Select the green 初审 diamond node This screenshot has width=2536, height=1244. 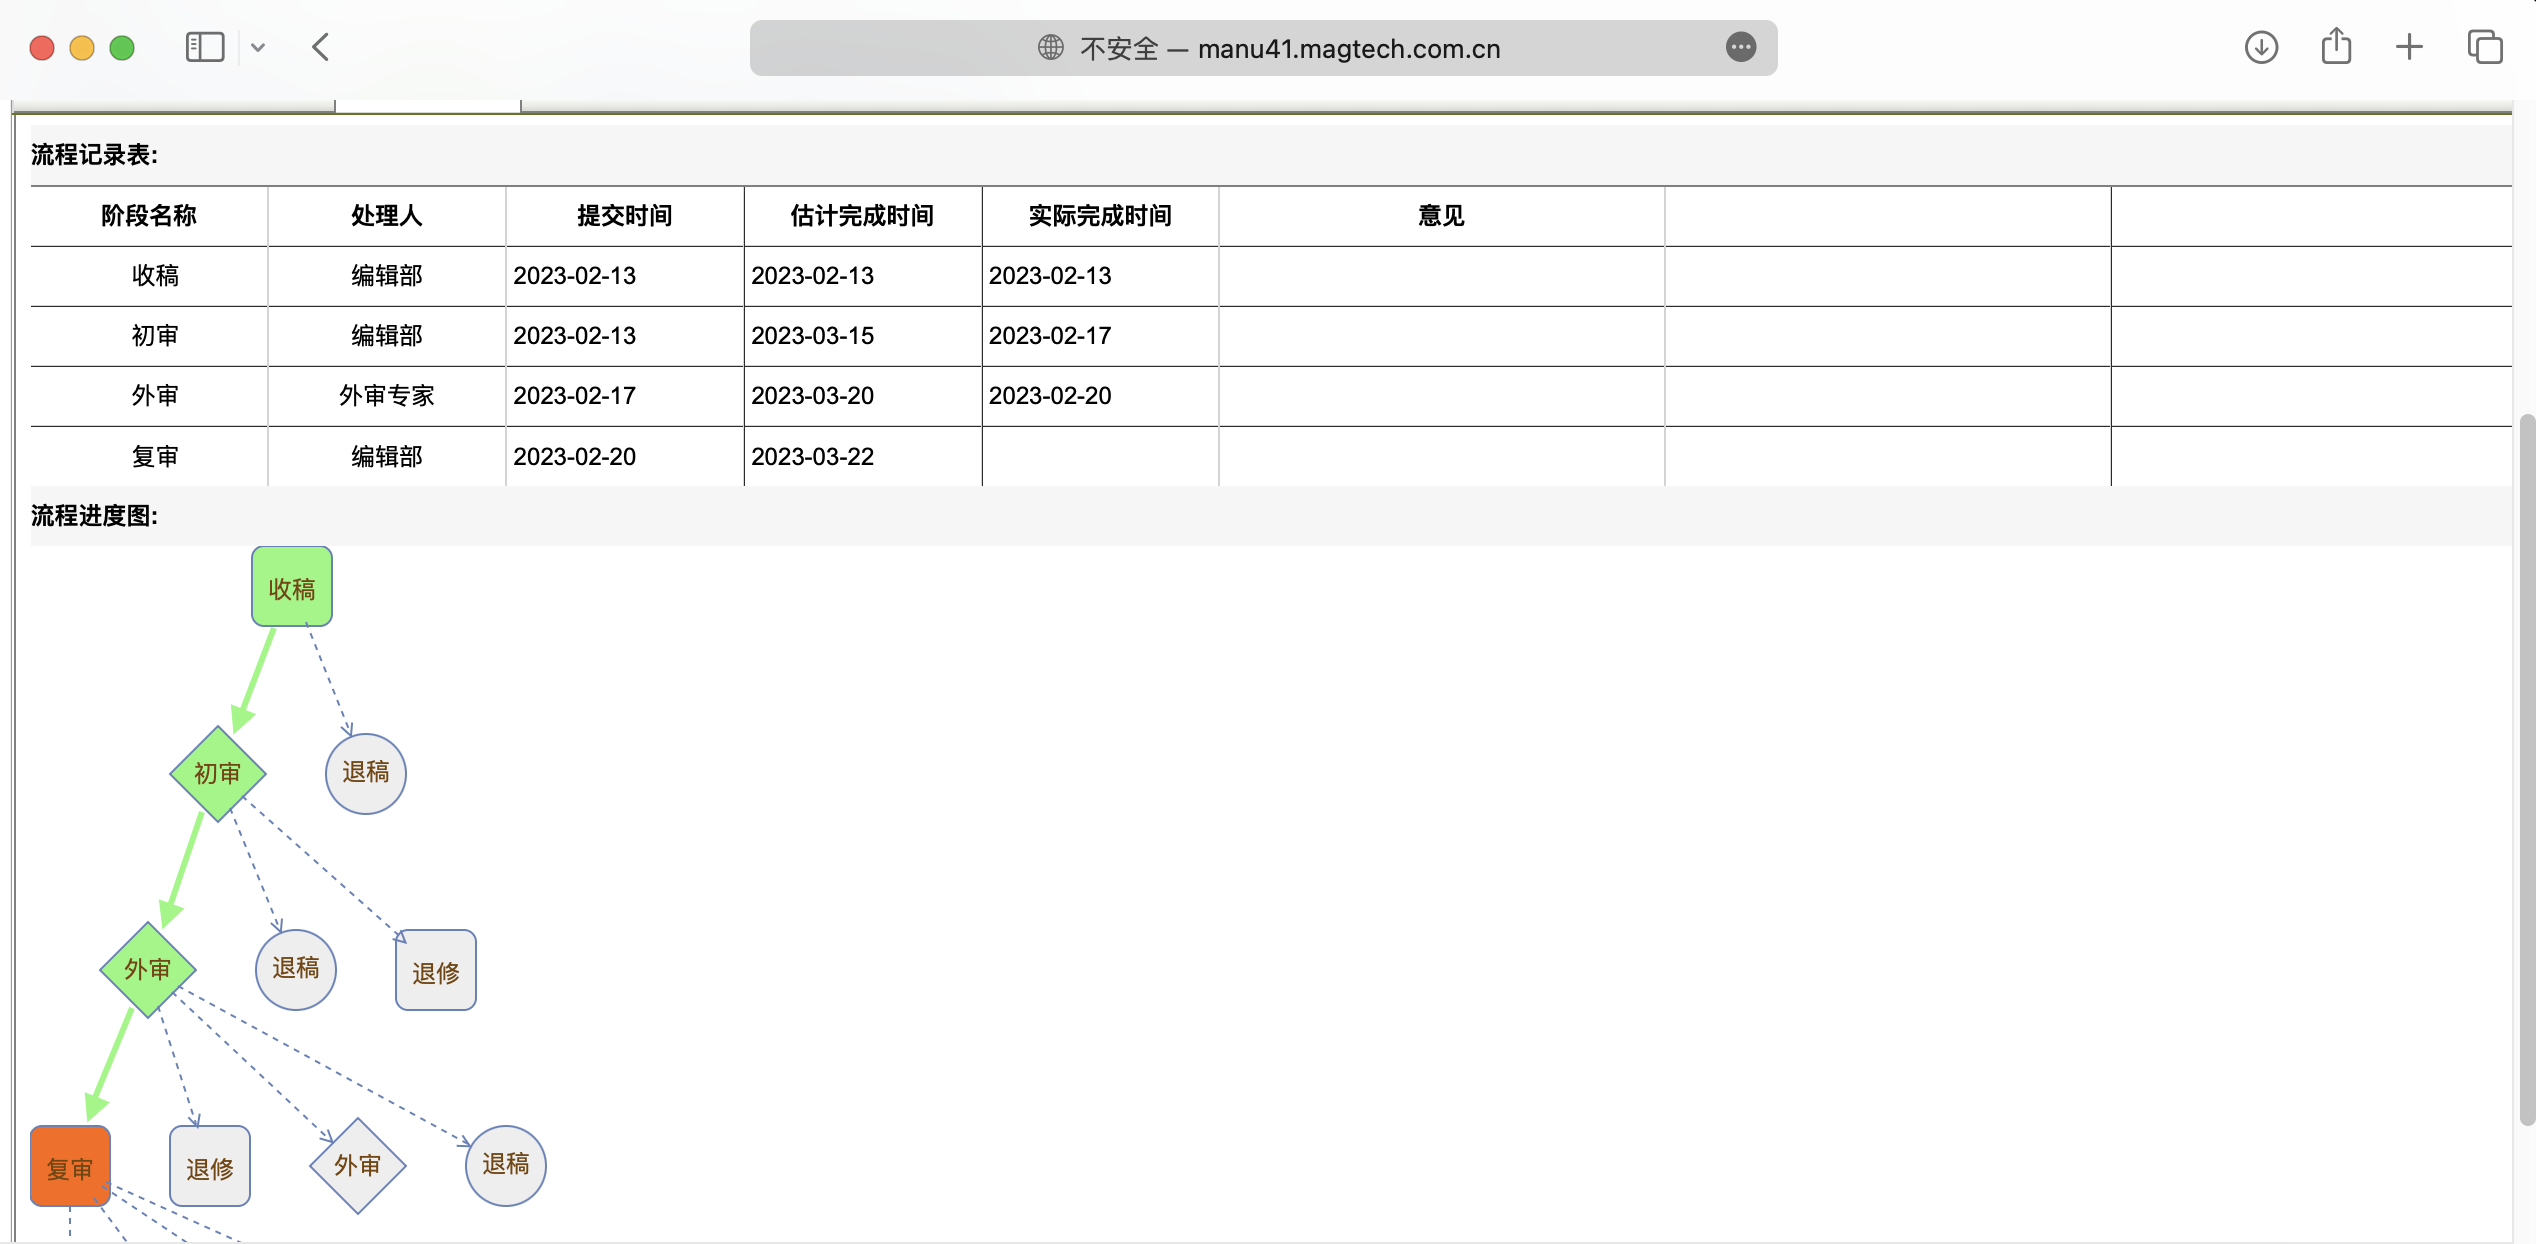[218, 773]
